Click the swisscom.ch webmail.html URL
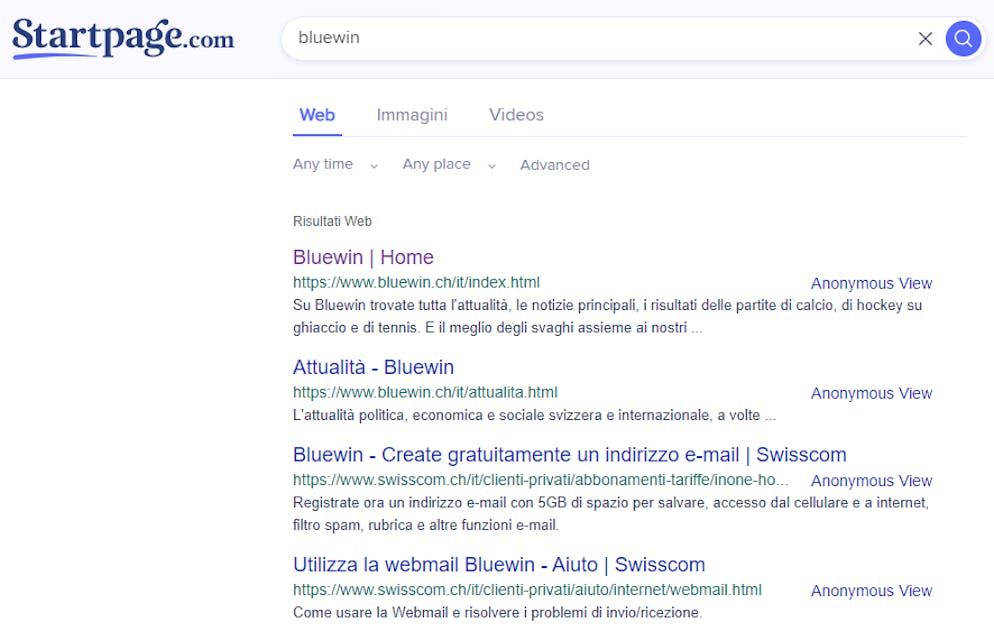The width and height of the screenshot is (994, 631). coord(527,590)
